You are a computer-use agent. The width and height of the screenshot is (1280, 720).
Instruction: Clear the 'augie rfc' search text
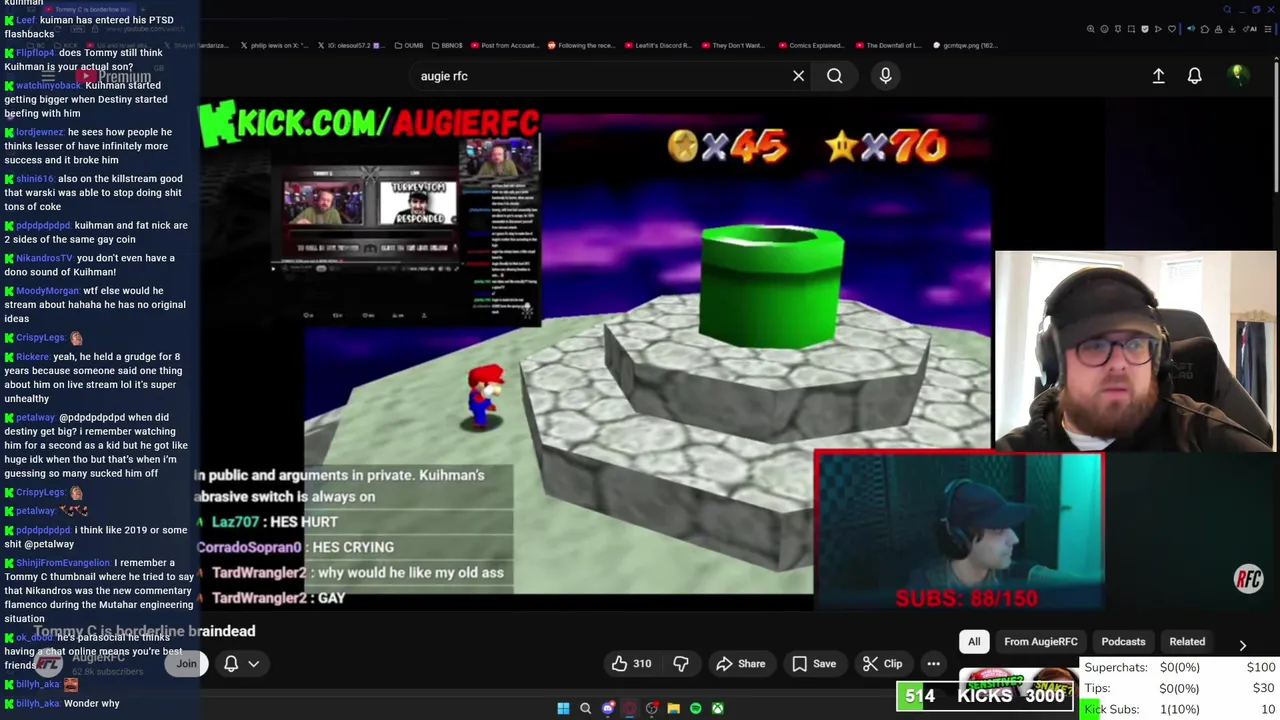click(x=798, y=76)
